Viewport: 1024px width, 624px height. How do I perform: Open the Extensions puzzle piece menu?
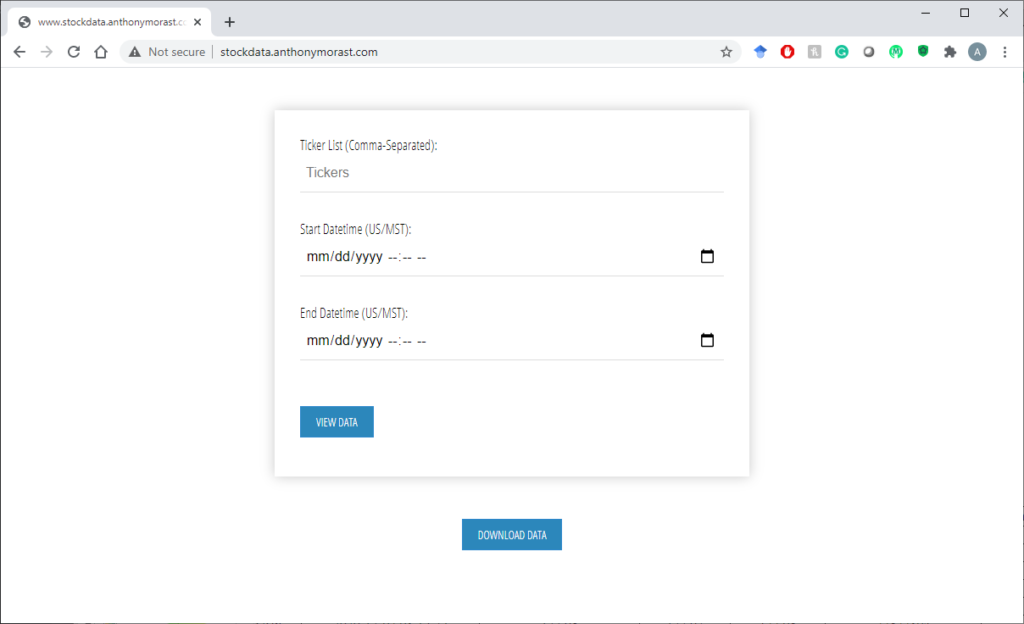pyautogui.click(x=950, y=52)
